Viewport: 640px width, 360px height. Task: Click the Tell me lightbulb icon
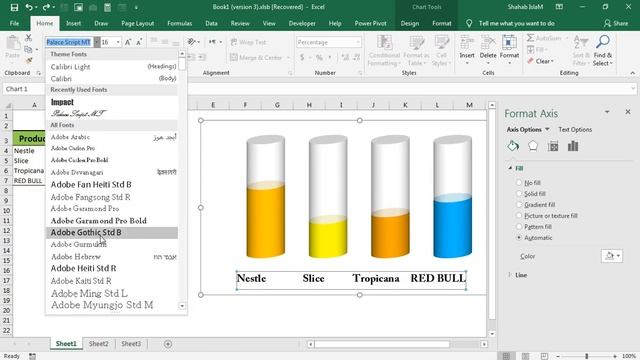click(x=469, y=23)
